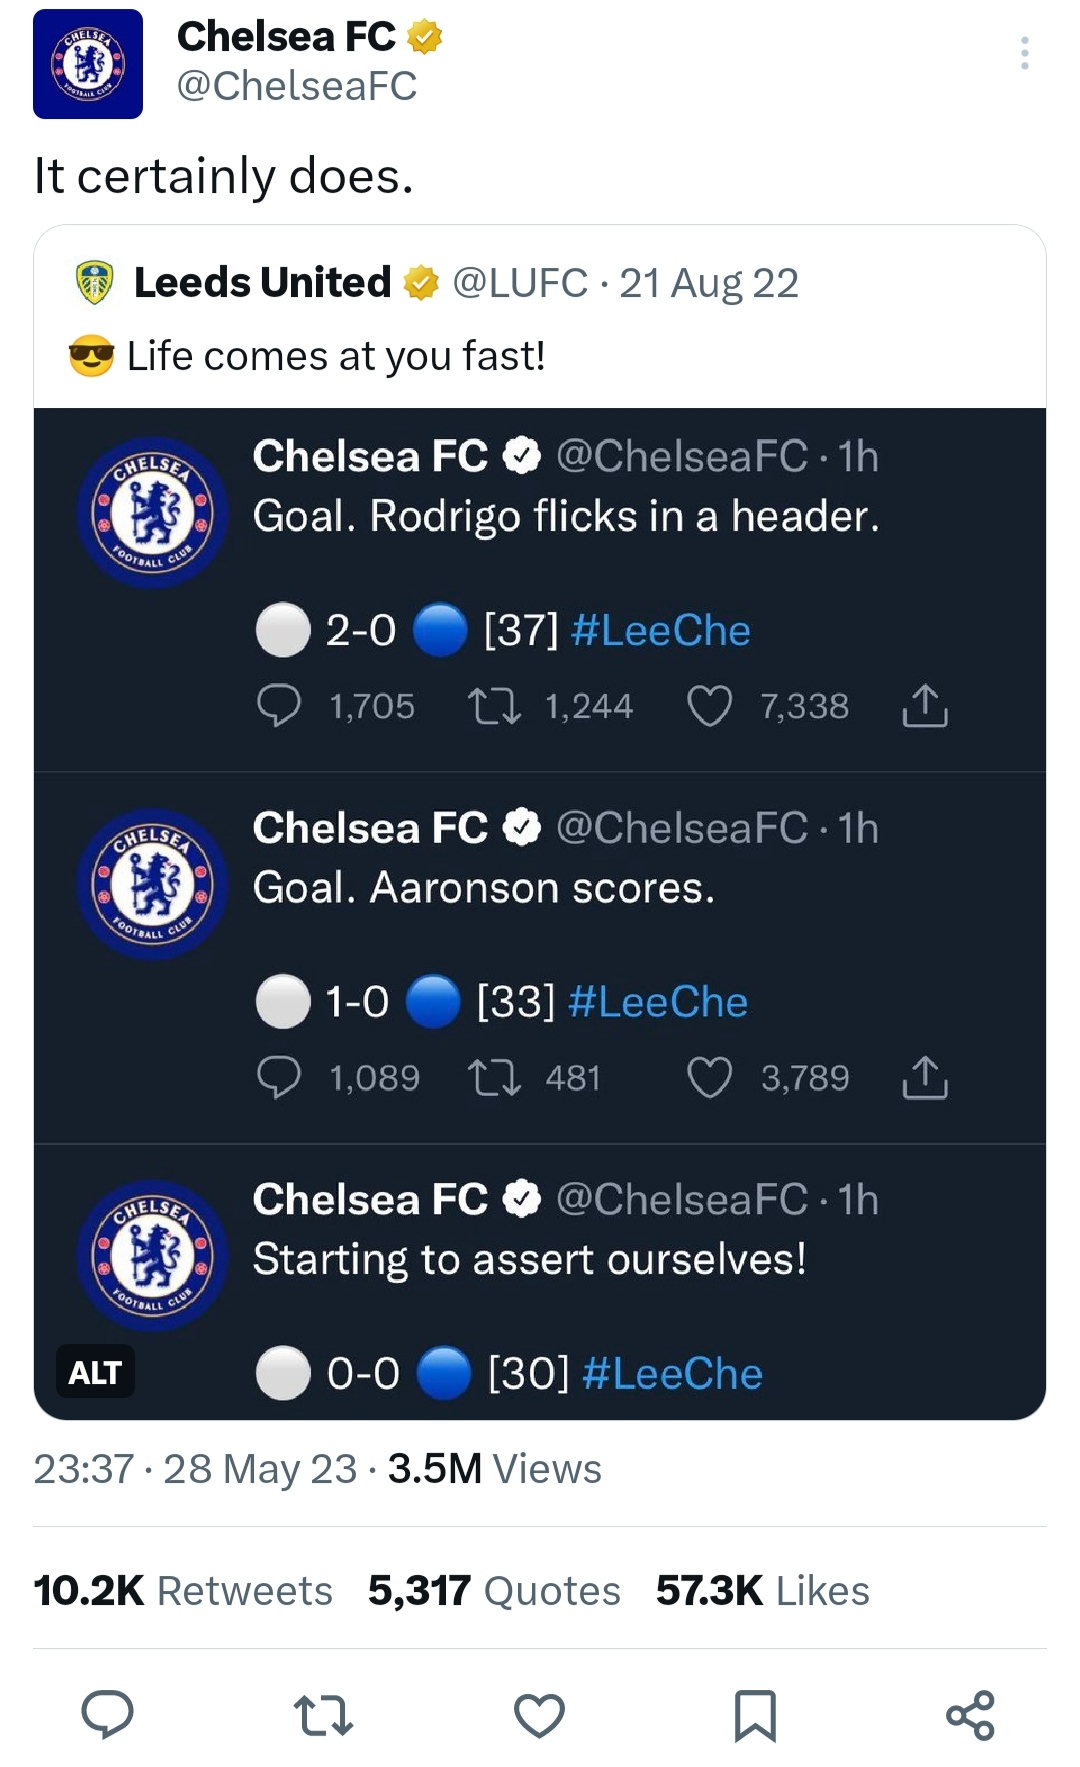The image size is (1080, 1767).
Task: Open Chelsea FC profile avatar at top
Action: pos(88,64)
